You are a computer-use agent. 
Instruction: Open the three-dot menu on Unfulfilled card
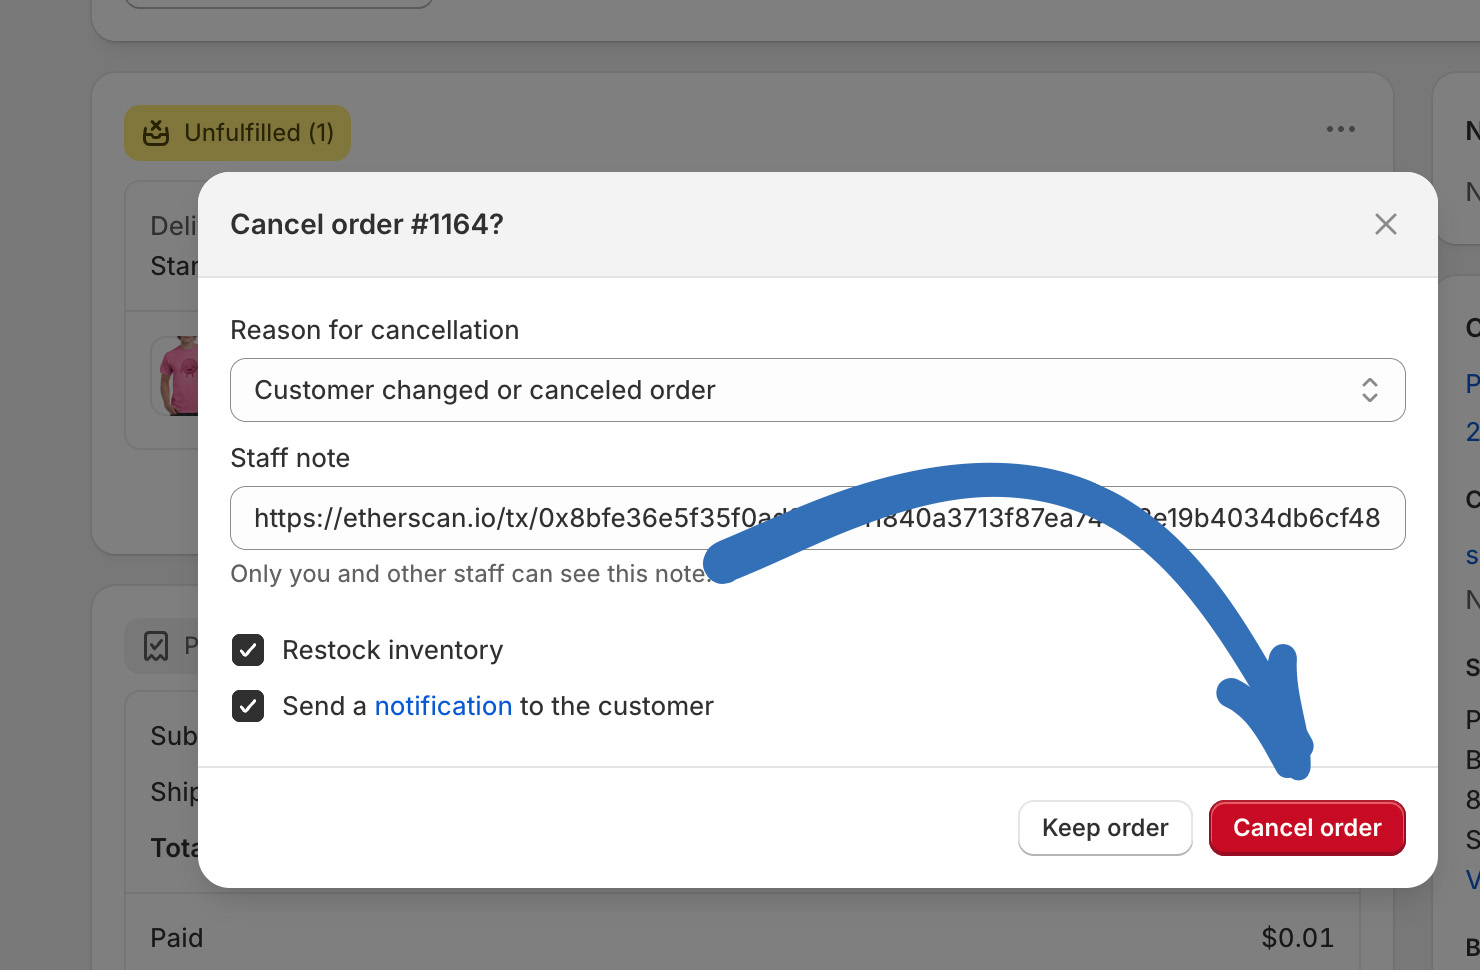[x=1341, y=129]
